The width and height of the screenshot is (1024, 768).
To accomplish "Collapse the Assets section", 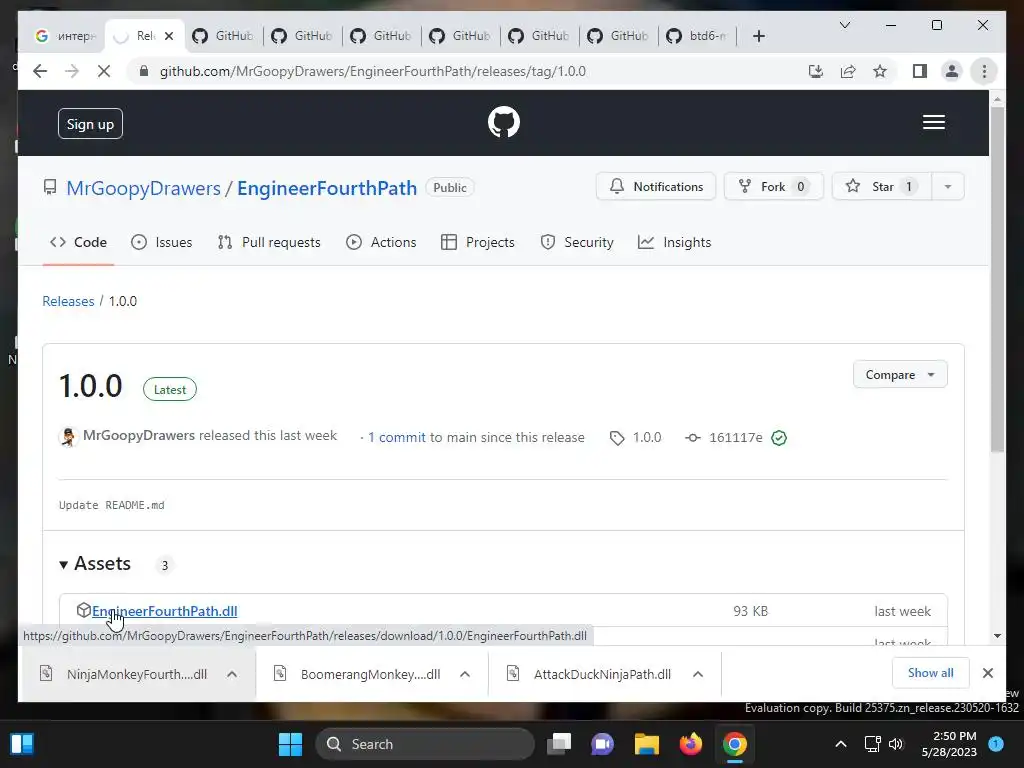I will [95, 564].
